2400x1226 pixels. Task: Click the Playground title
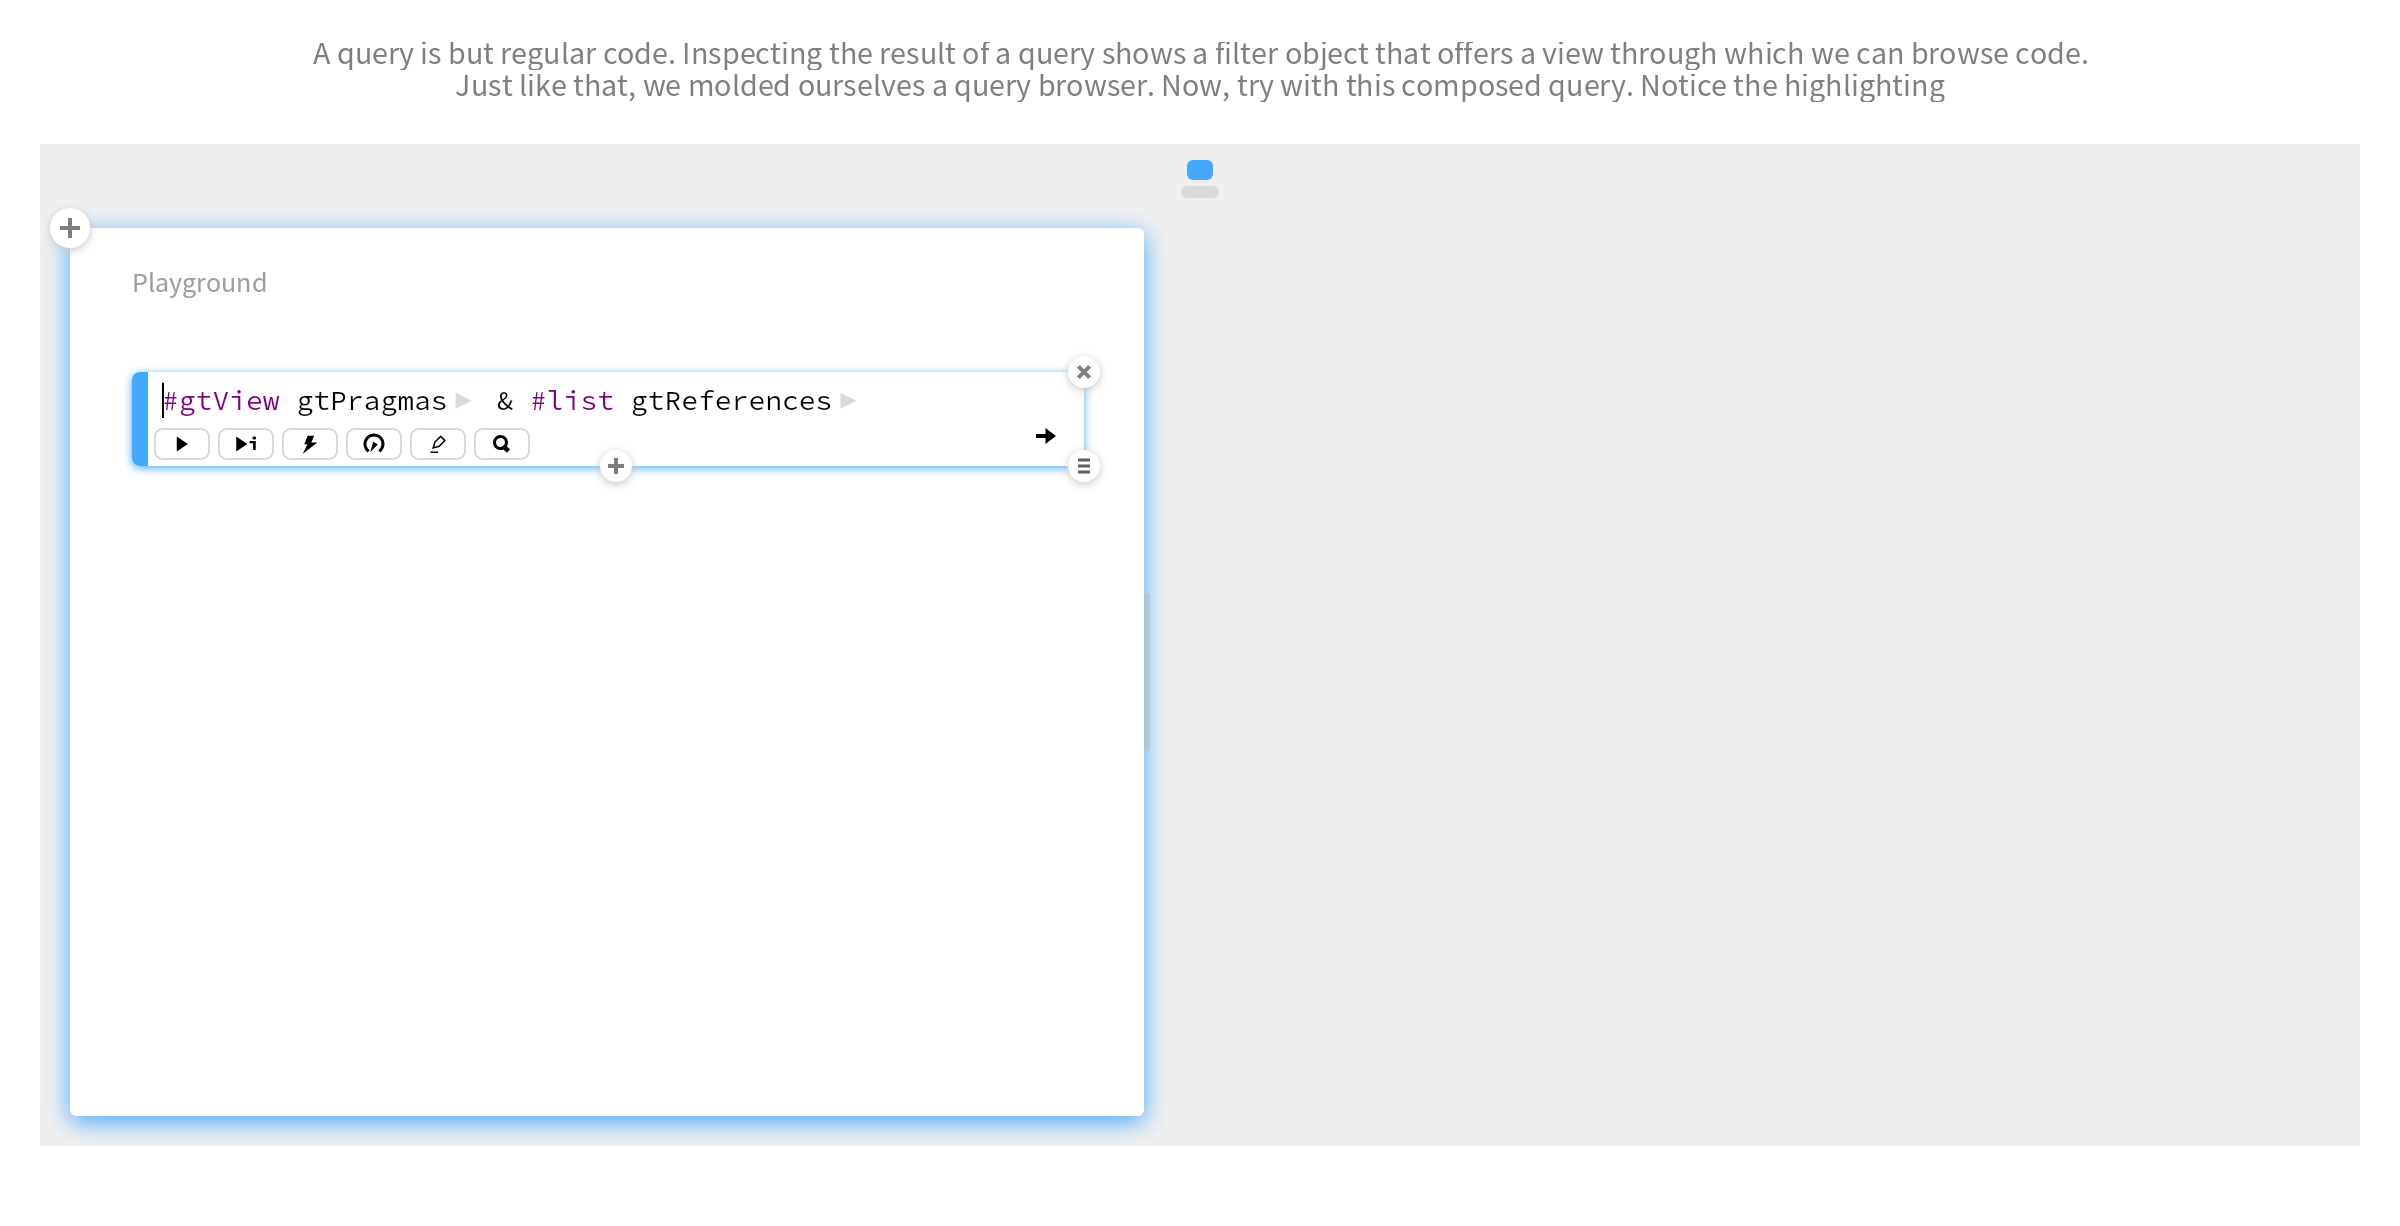[x=200, y=283]
